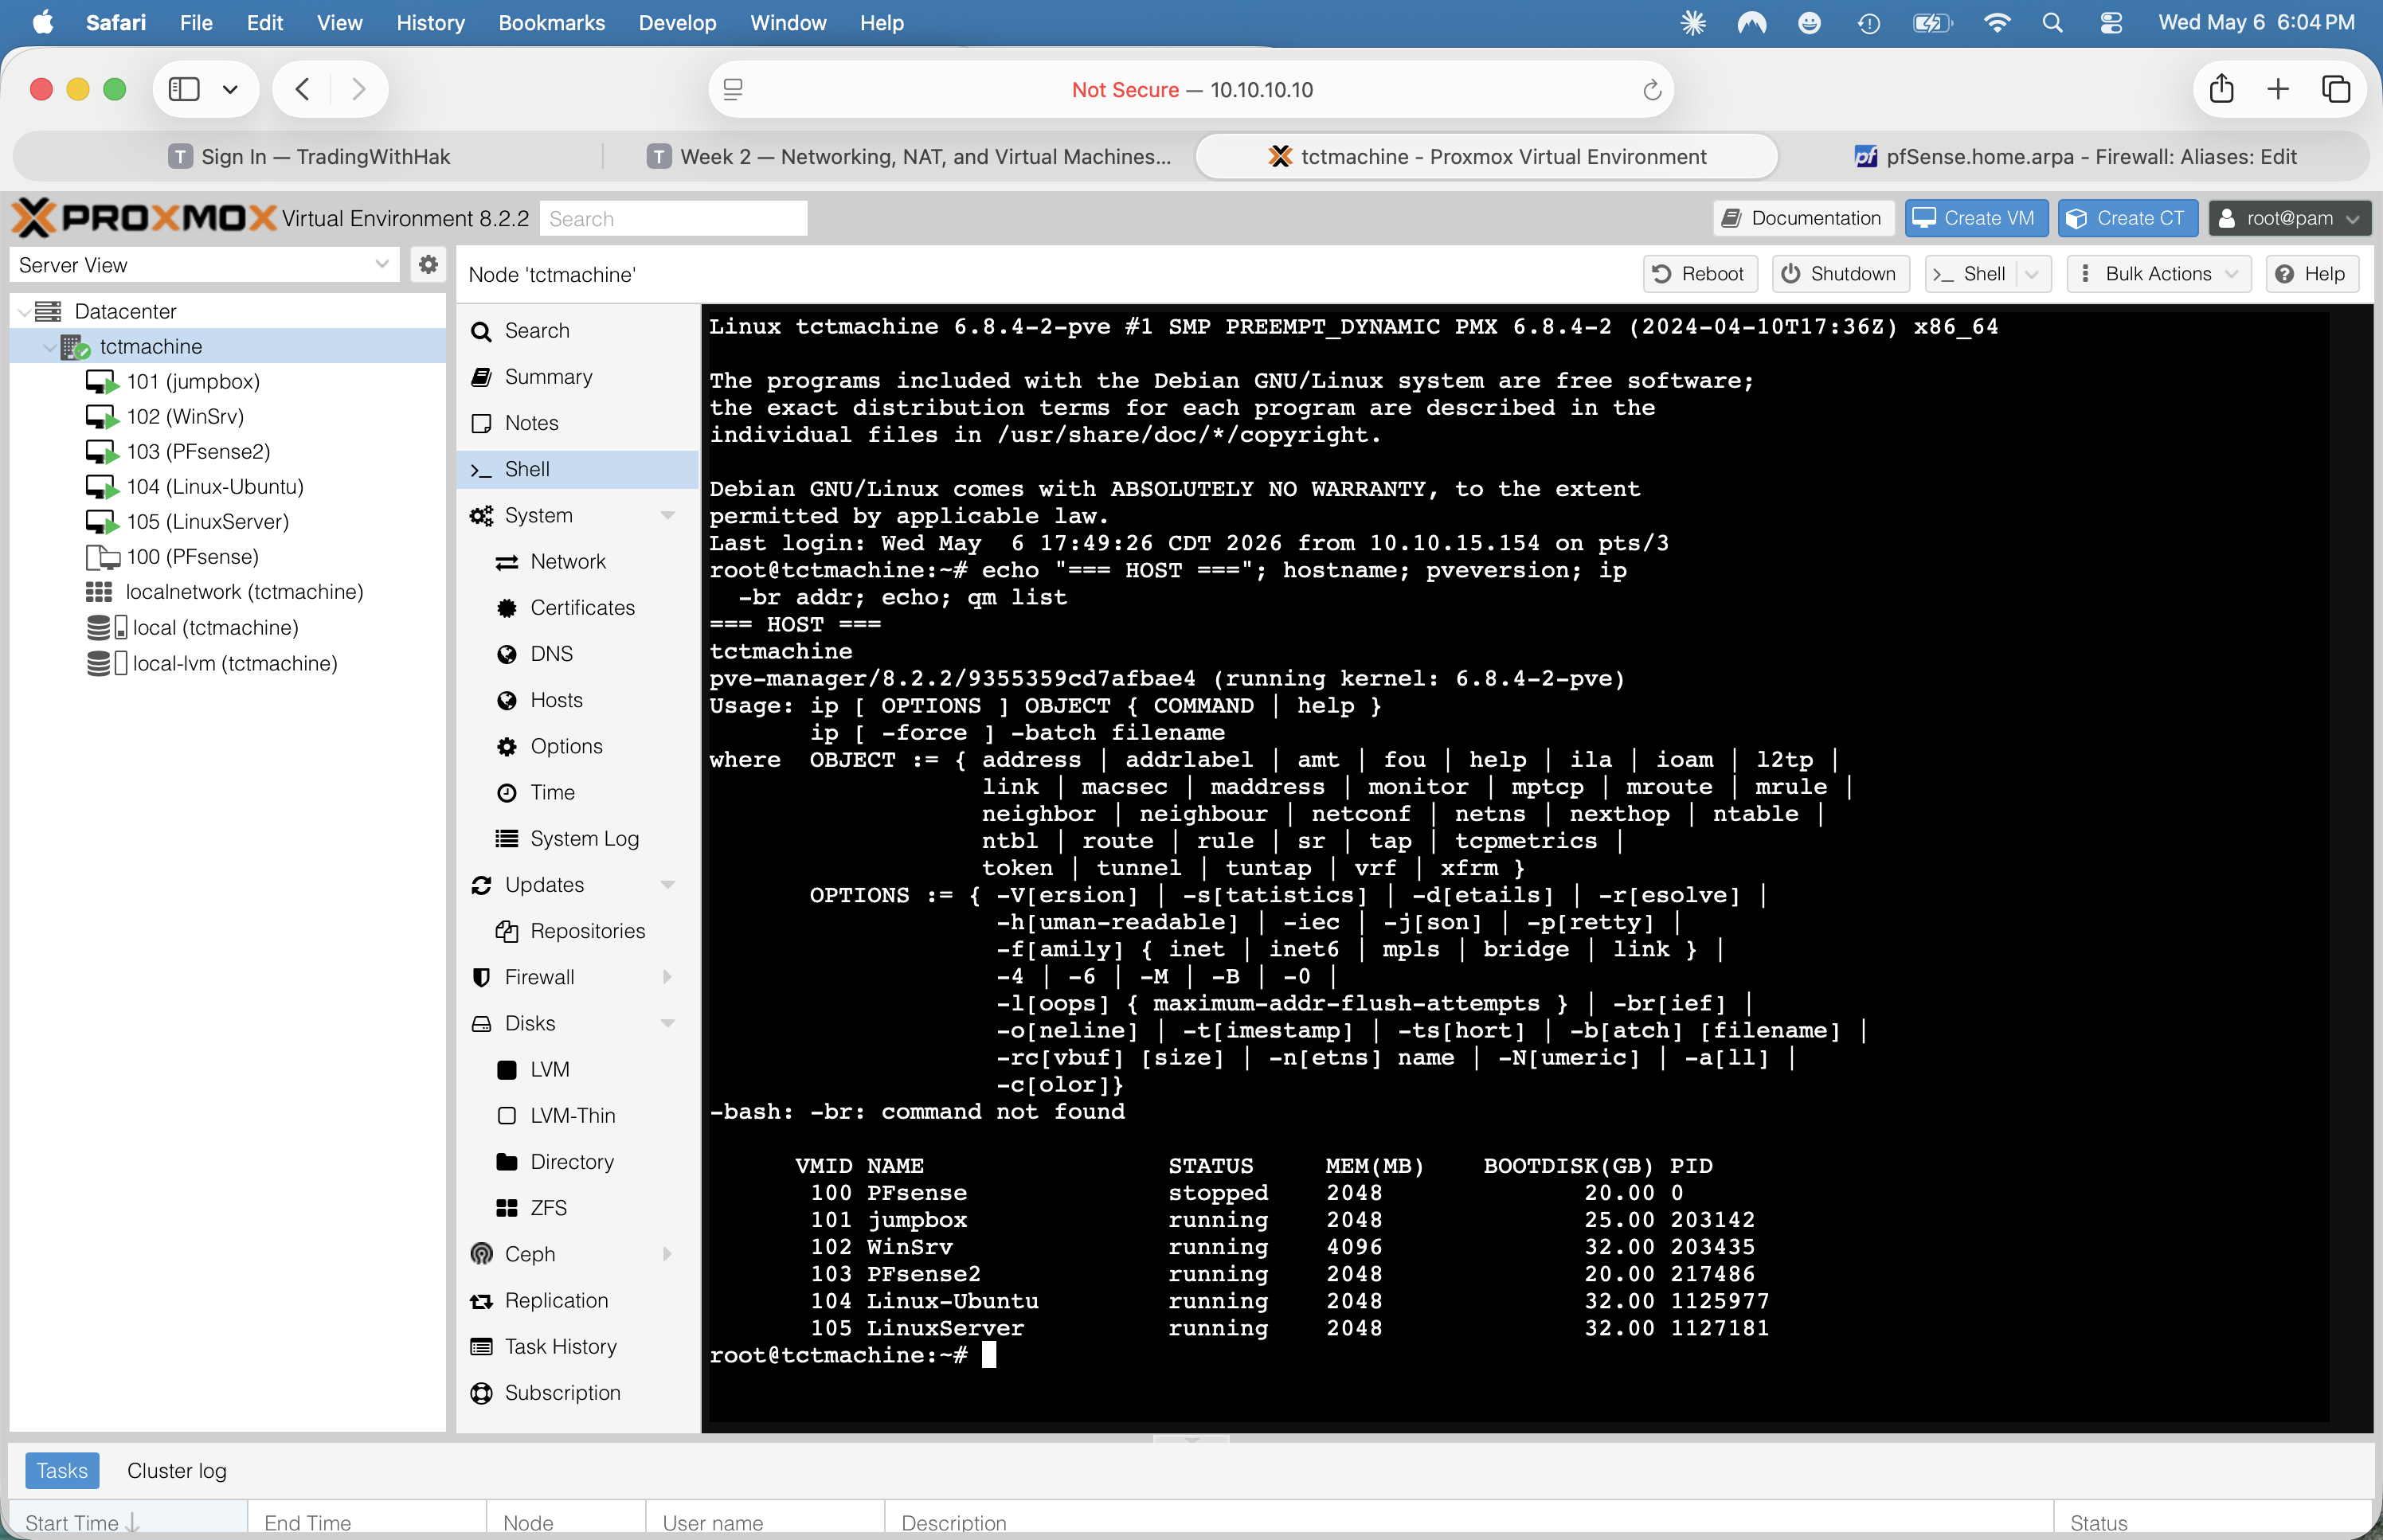Open Safari sidebar options chevron

pos(230,90)
